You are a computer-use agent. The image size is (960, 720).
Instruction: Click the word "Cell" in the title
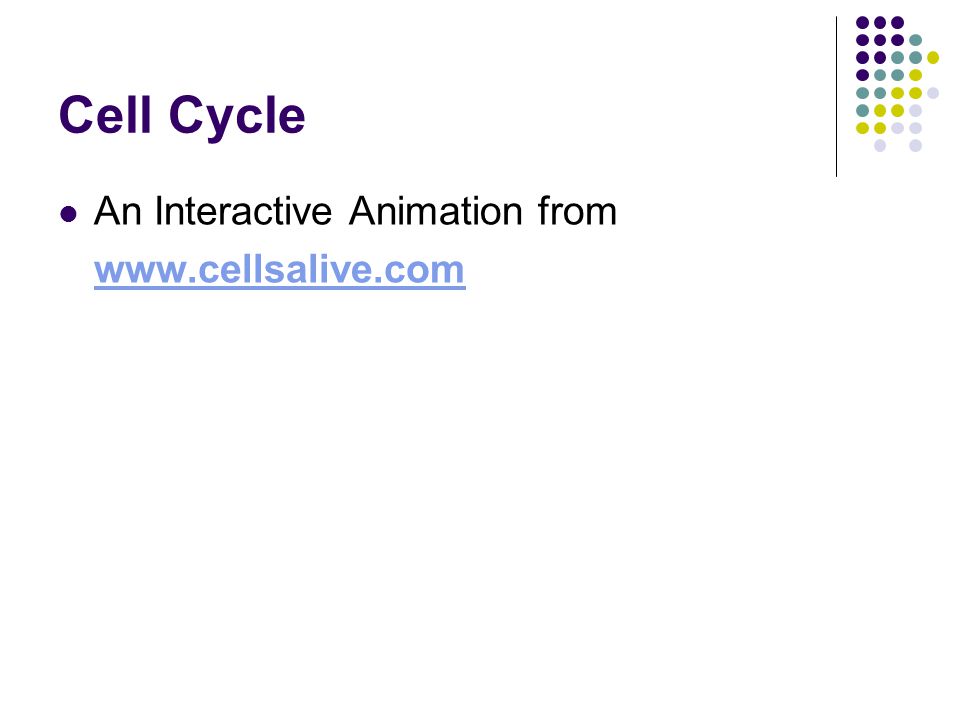pos(105,114)
